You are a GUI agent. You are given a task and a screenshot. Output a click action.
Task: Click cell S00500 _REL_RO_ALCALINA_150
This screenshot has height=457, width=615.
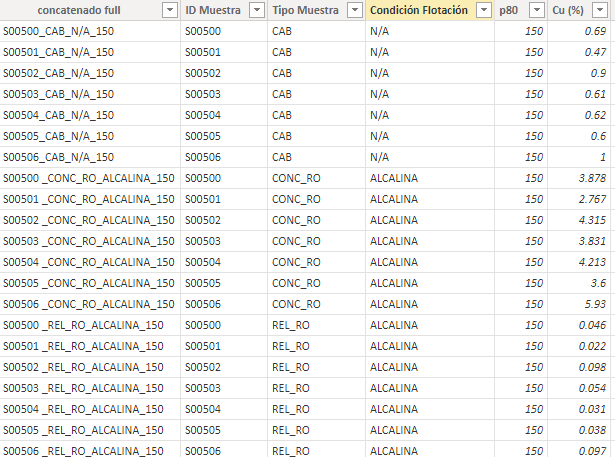point(90,325)
